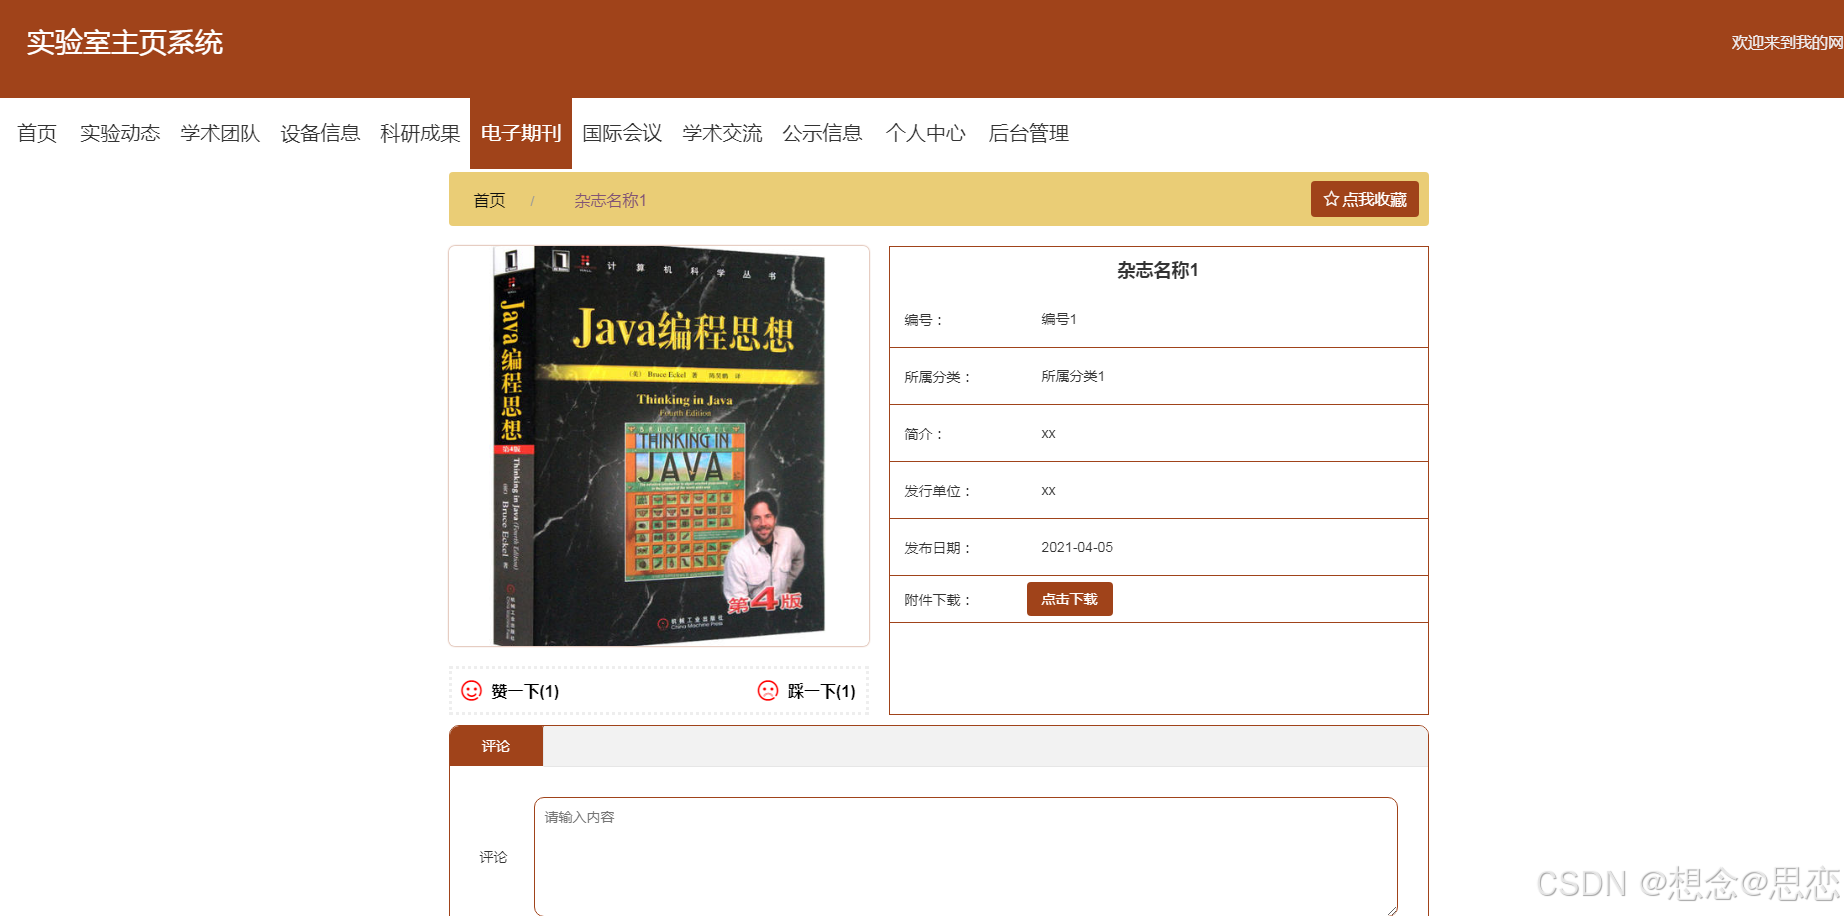Open 学术交流 in the navigation bar
Screen dimensions: 1844x916
click(722, 133)
